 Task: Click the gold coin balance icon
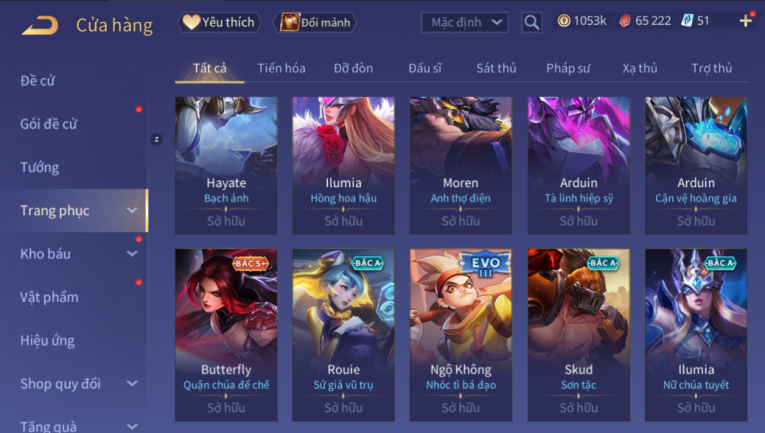pos(564,21)
